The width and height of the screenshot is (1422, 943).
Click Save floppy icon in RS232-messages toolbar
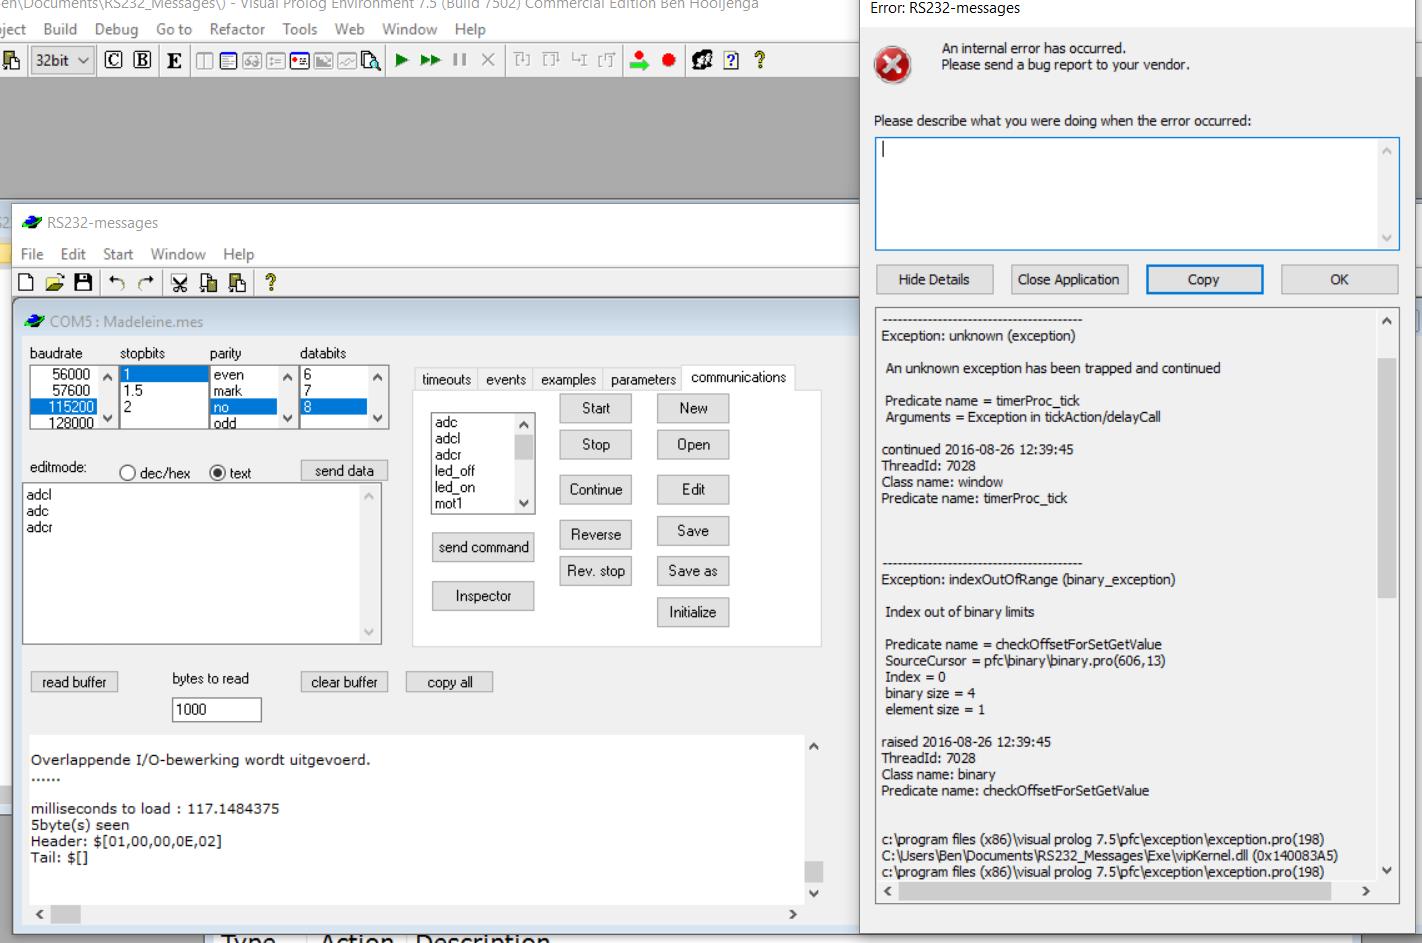(x=83, y=283)
